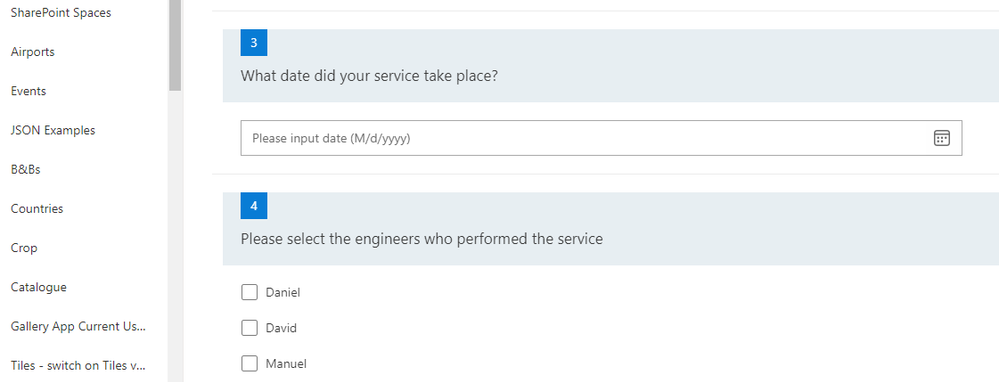999x382 pixels.
Task: Open Crop navigation item
Action: (24, 248)
